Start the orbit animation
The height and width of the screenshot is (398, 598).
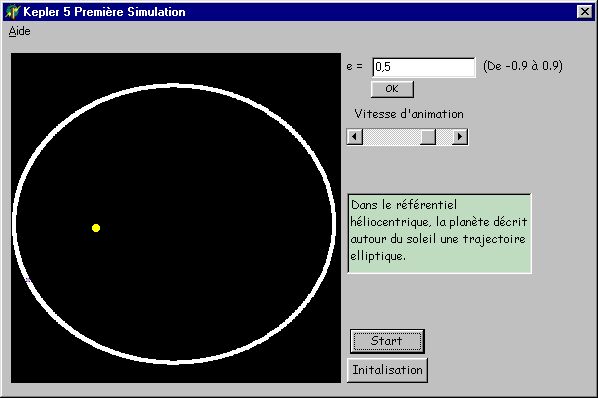point(387,341)
